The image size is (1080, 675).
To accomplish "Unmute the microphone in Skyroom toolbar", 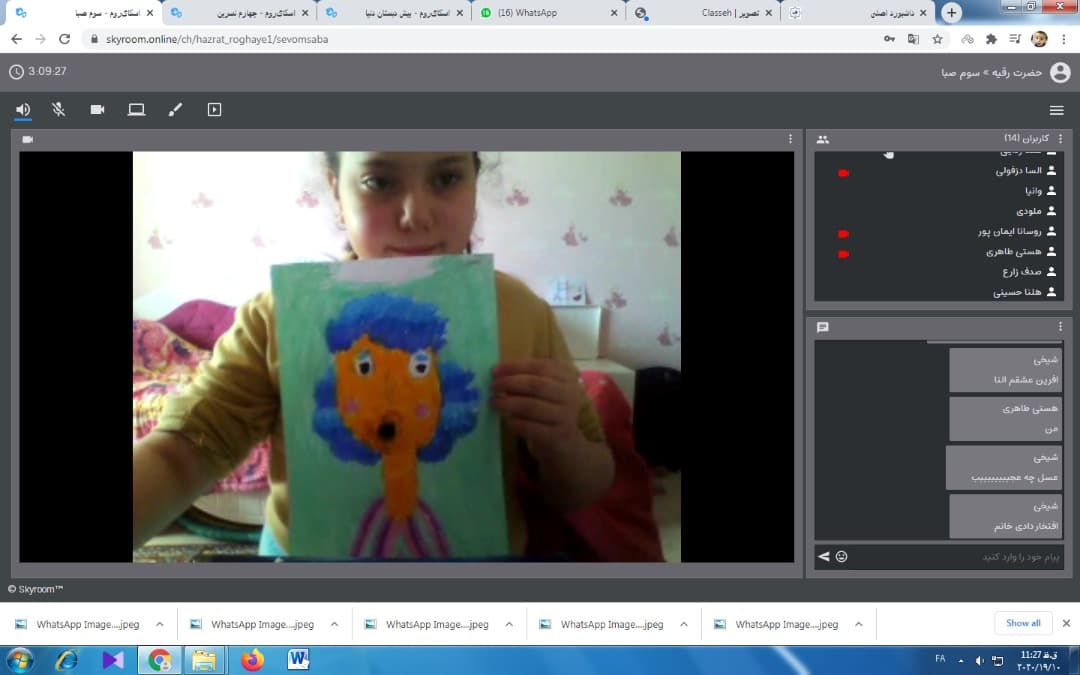I will coord(60,110).
